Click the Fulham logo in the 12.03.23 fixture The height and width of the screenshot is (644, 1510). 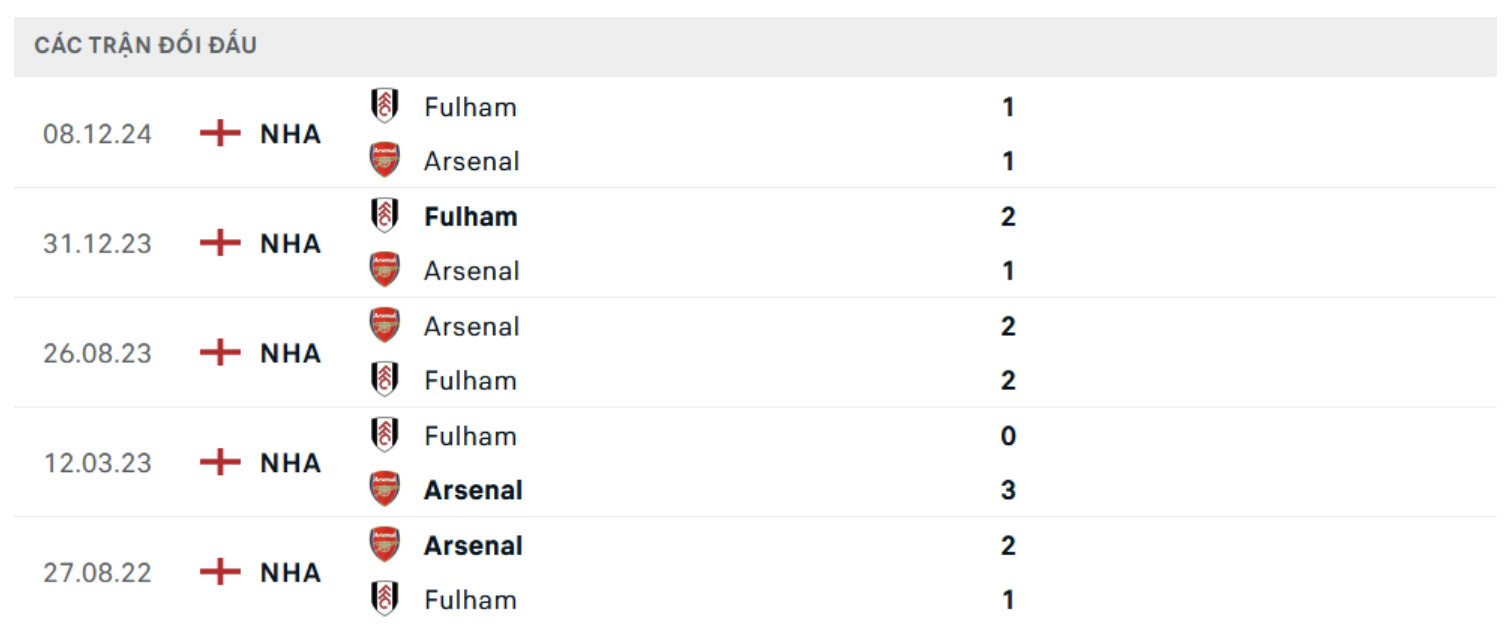click(x=384, y=435)
